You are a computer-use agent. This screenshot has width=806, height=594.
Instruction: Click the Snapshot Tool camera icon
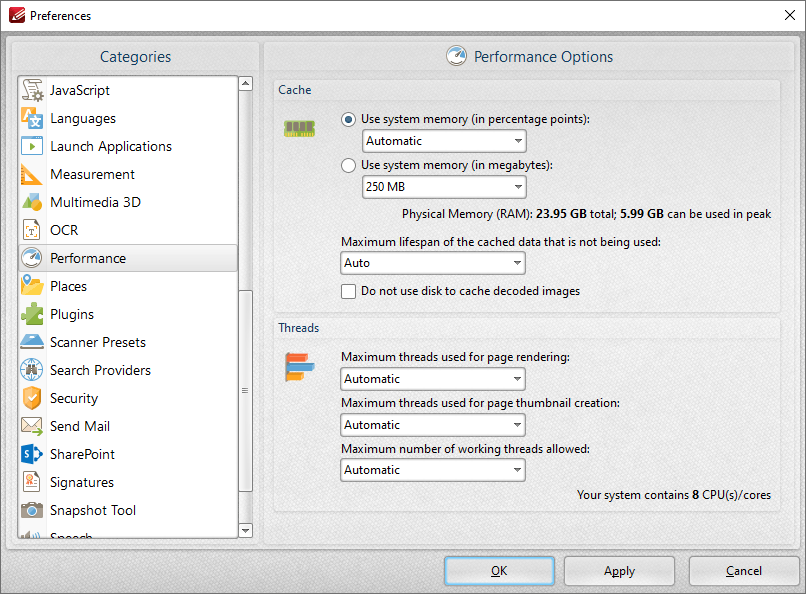click(32, 510)
